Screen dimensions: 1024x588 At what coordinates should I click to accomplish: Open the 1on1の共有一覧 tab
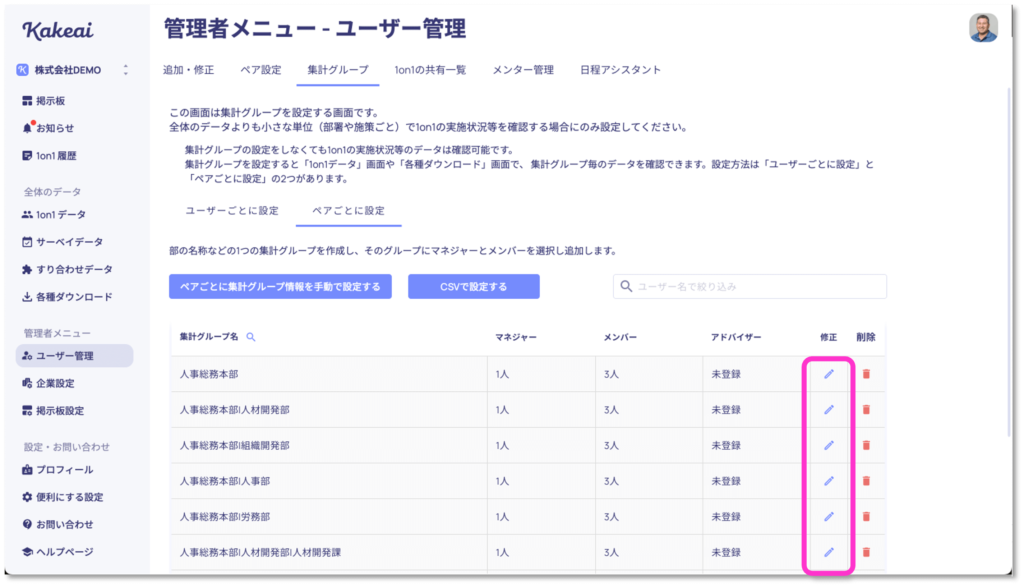point(430,70)
